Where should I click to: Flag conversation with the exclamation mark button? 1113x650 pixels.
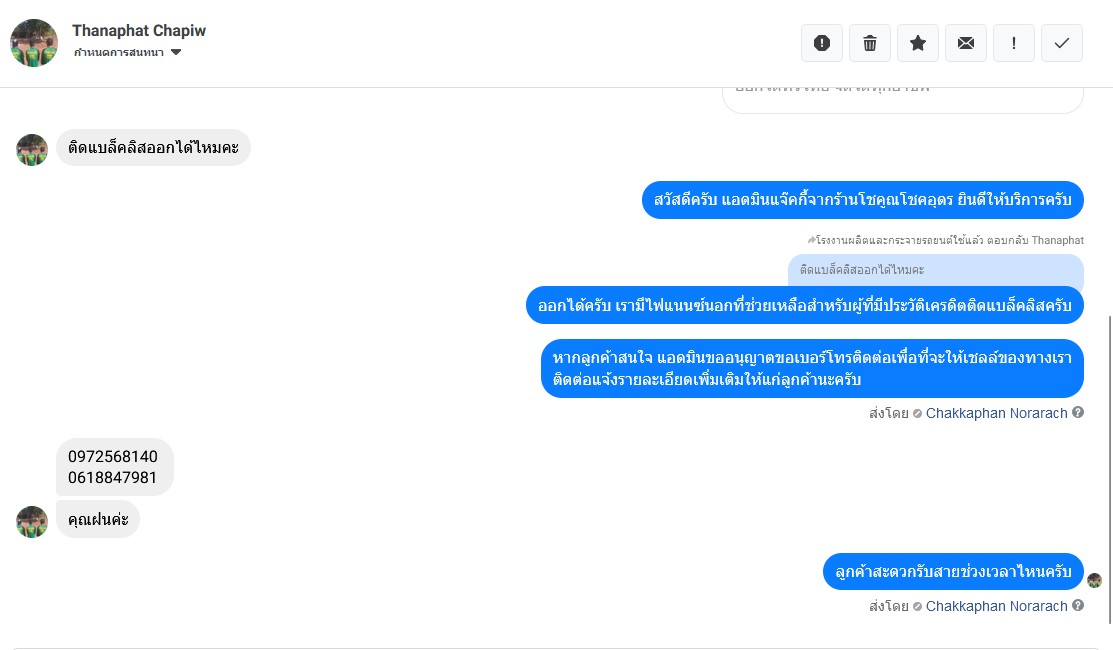[1014, 43]
